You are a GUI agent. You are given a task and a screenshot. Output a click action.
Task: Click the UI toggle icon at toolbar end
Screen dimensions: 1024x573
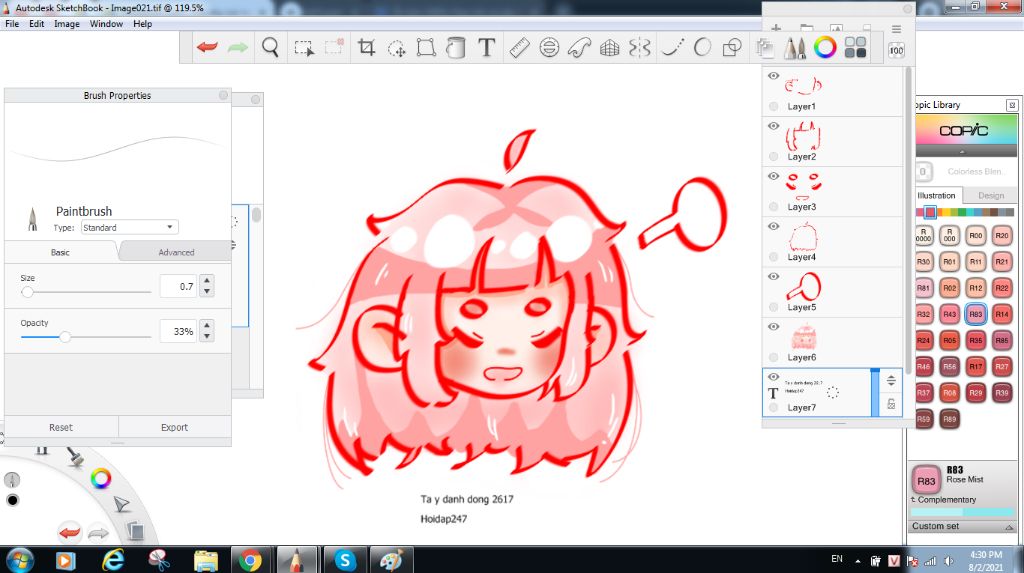896,50
